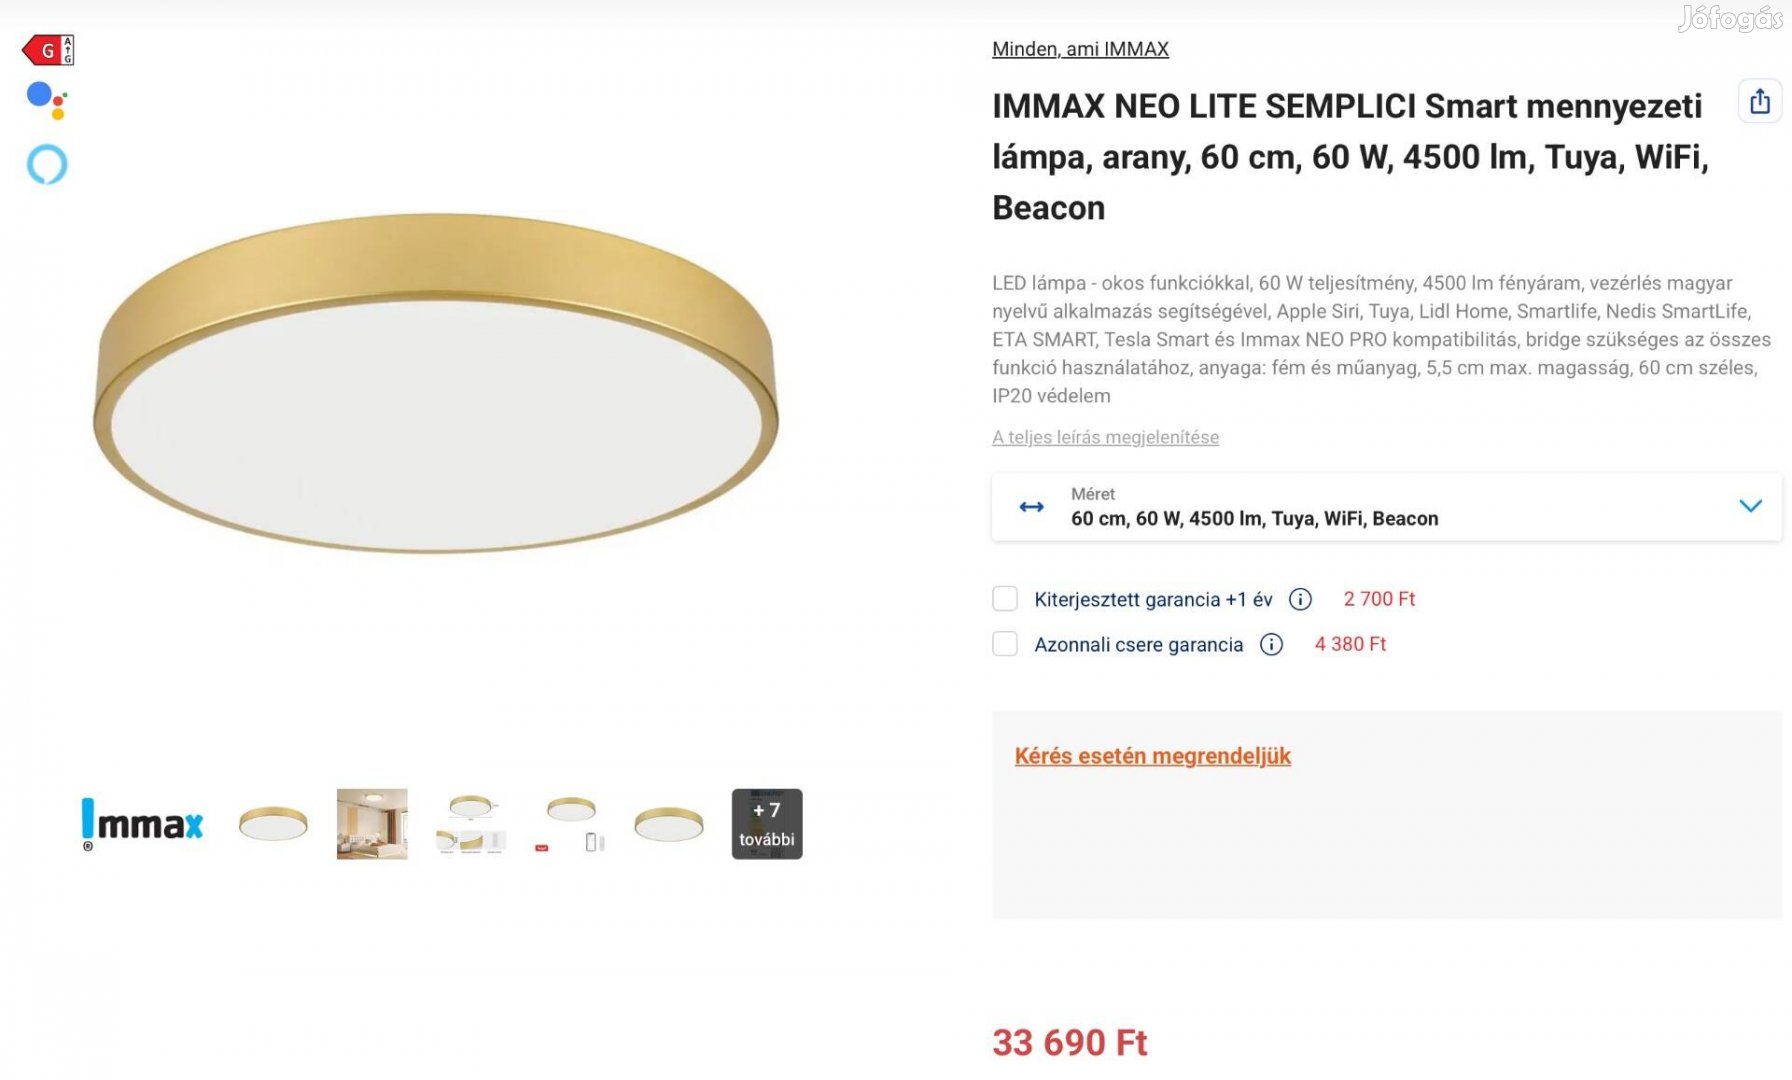The image size is (1792, 1080).
Task: Open info icon for Azonnali csere garancia
Action: 1271,645
